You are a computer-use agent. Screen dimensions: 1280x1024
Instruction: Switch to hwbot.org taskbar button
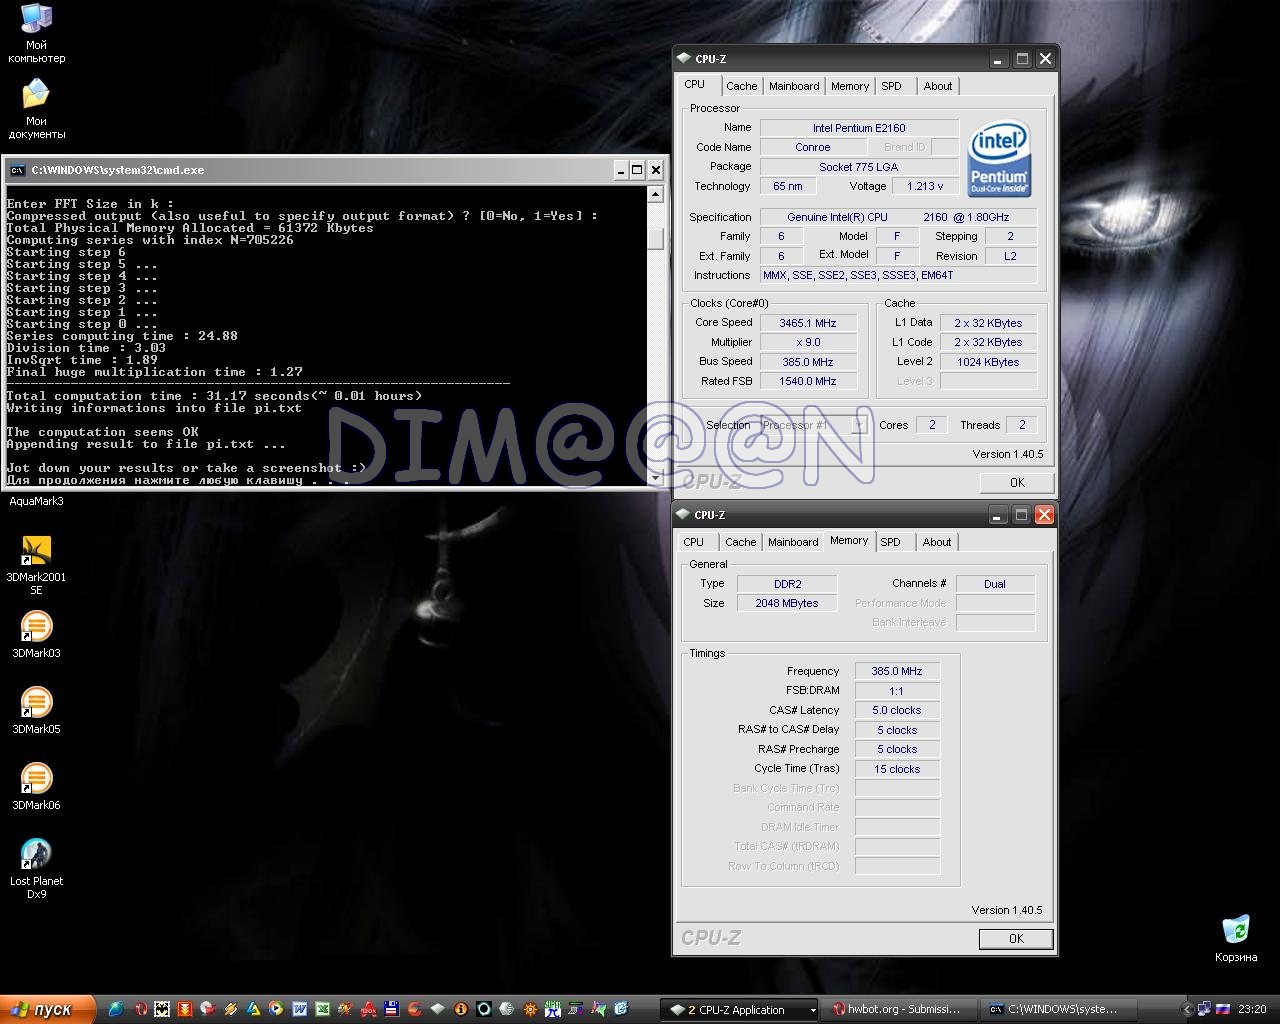898,1009
